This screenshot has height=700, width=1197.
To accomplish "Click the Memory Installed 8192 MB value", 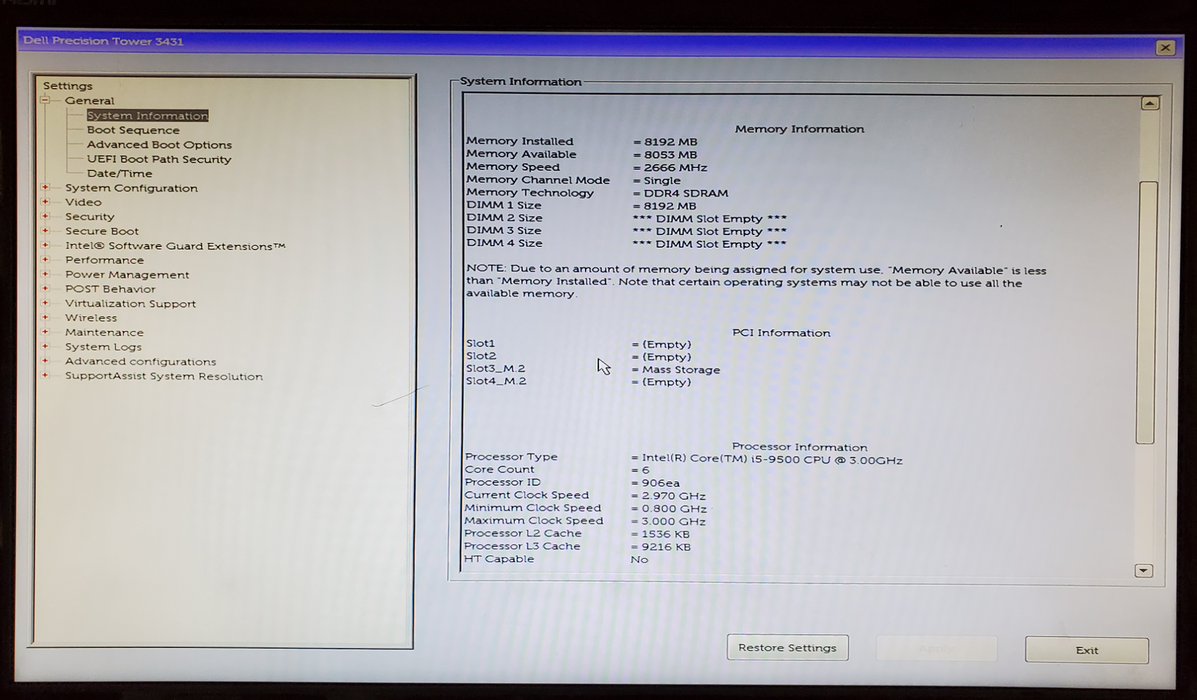I will coord(665,142).
